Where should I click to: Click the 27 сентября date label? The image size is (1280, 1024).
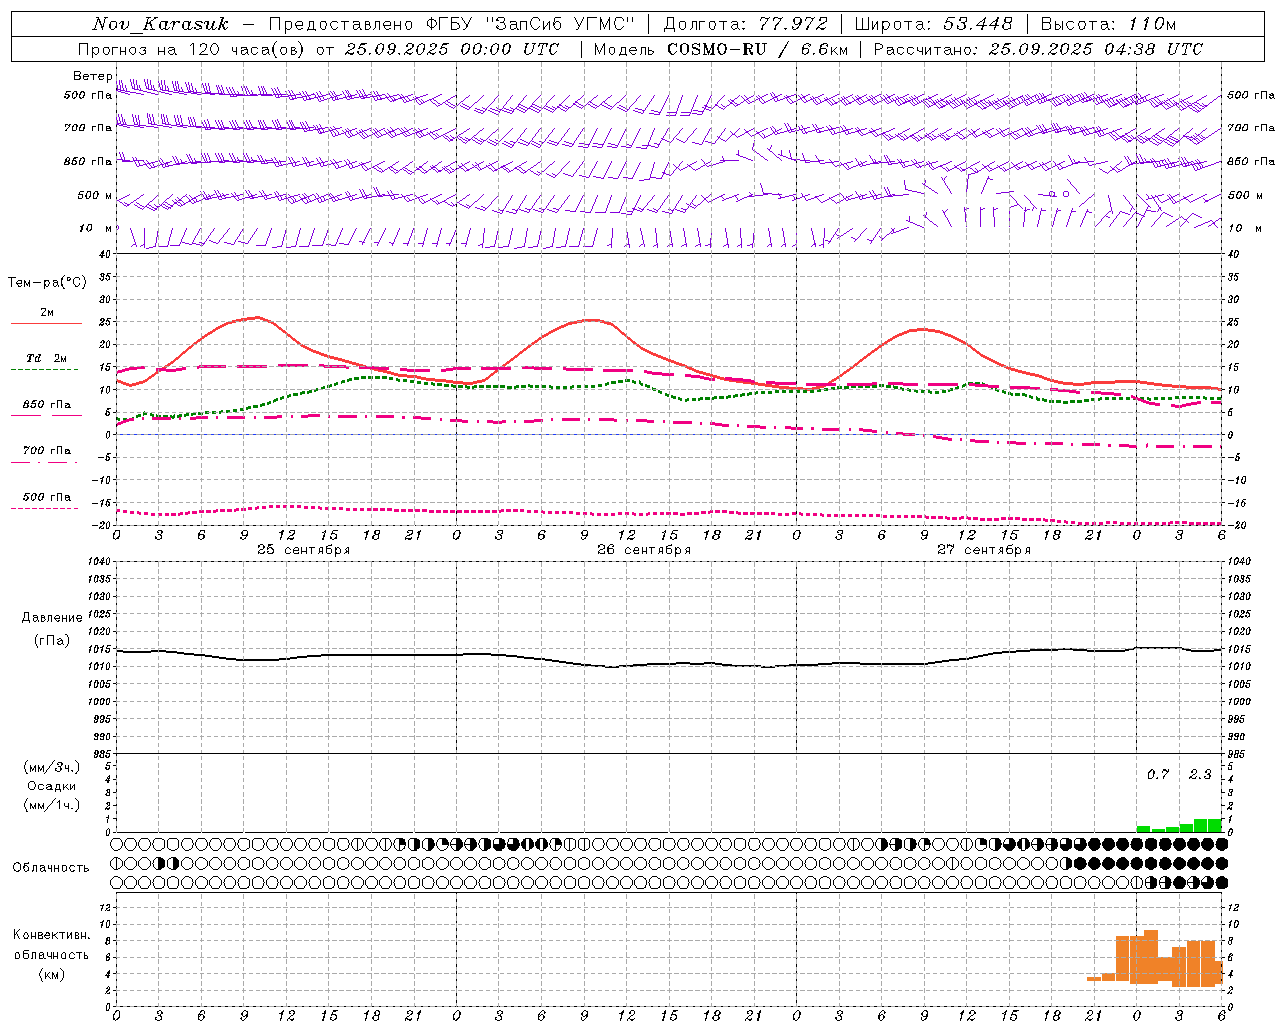tap(984, 550)
